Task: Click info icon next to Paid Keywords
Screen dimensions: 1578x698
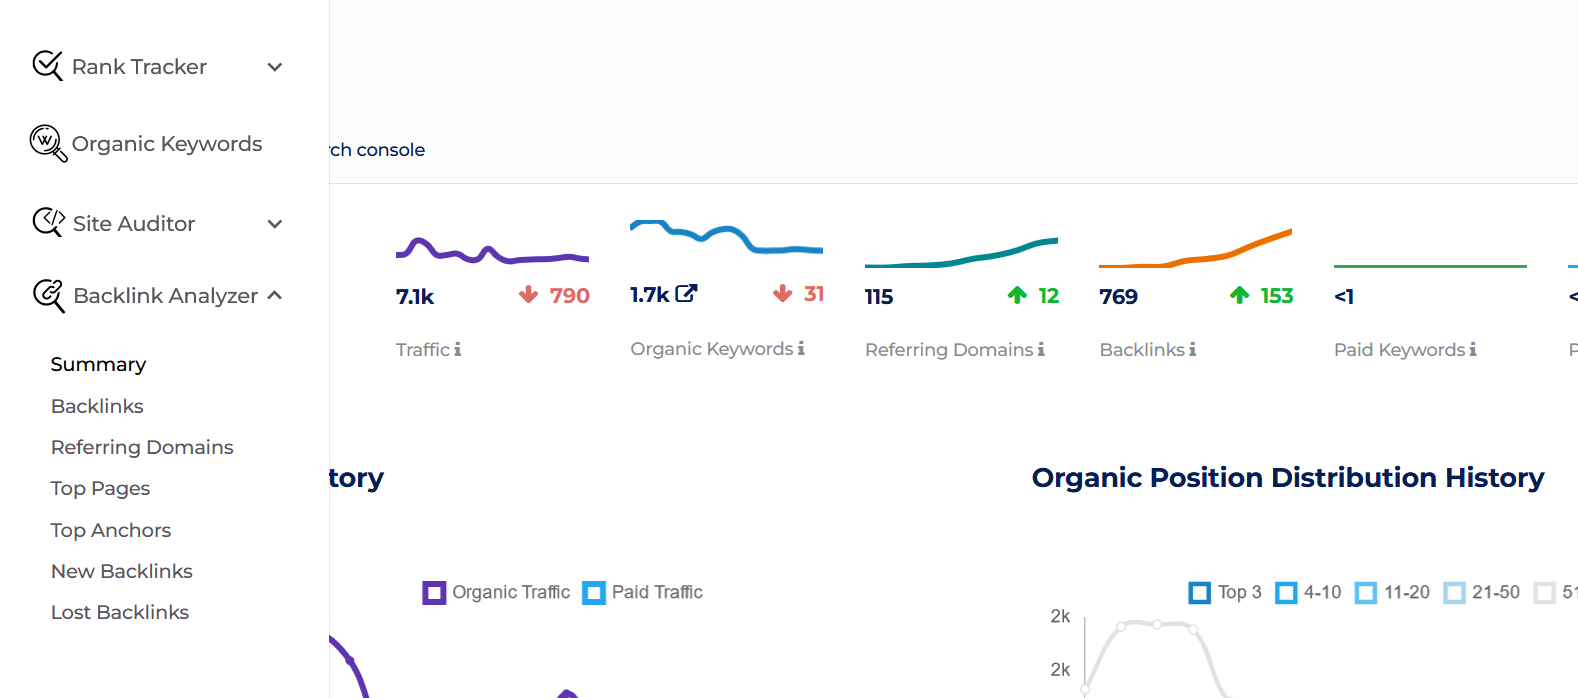Action: click(x=1472, y=349)
